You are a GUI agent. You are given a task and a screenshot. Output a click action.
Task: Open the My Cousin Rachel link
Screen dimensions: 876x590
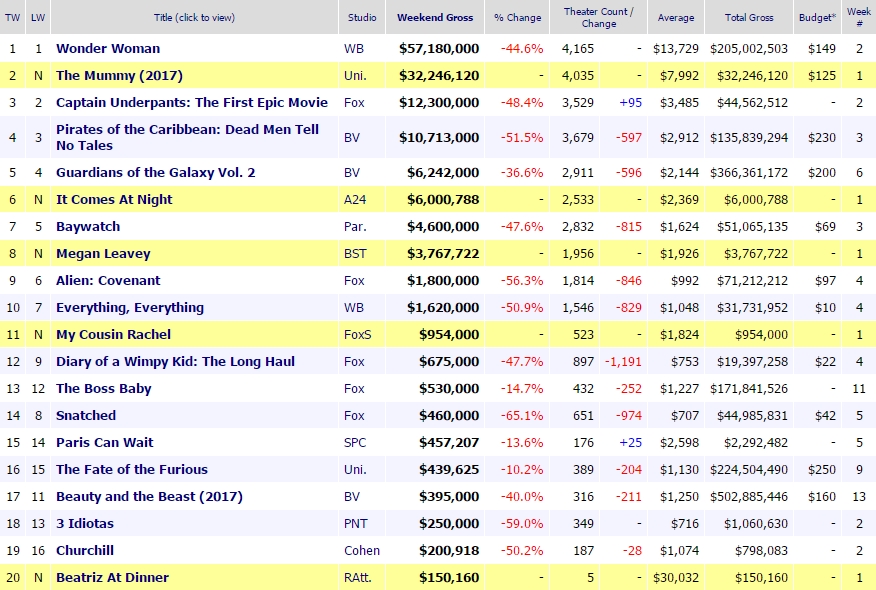click(x=113, y=335)
